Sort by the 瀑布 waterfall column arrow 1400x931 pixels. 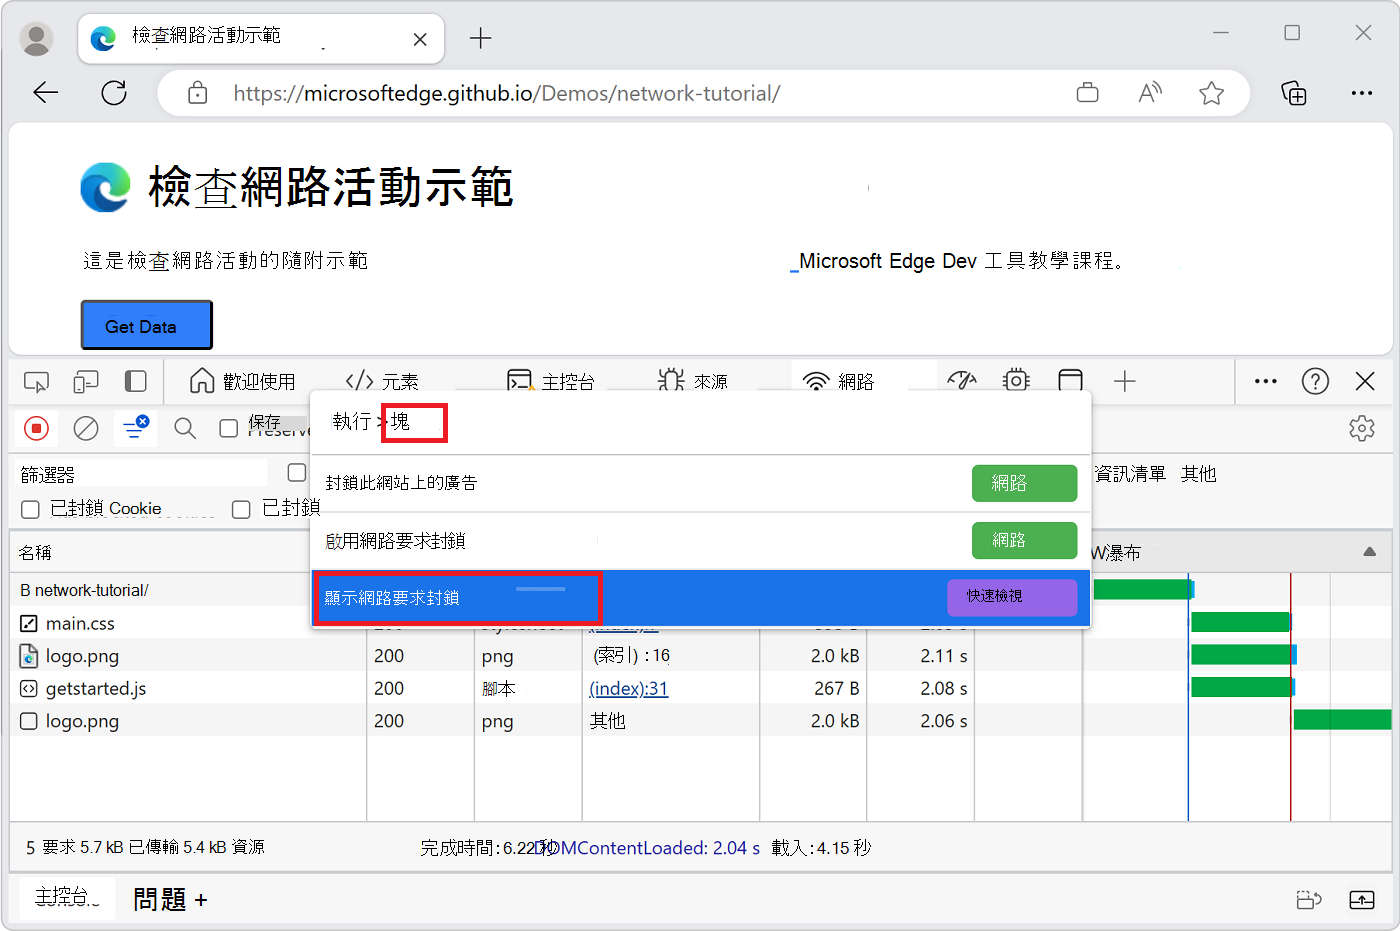pyautogui.click(x=1369, y=552)
